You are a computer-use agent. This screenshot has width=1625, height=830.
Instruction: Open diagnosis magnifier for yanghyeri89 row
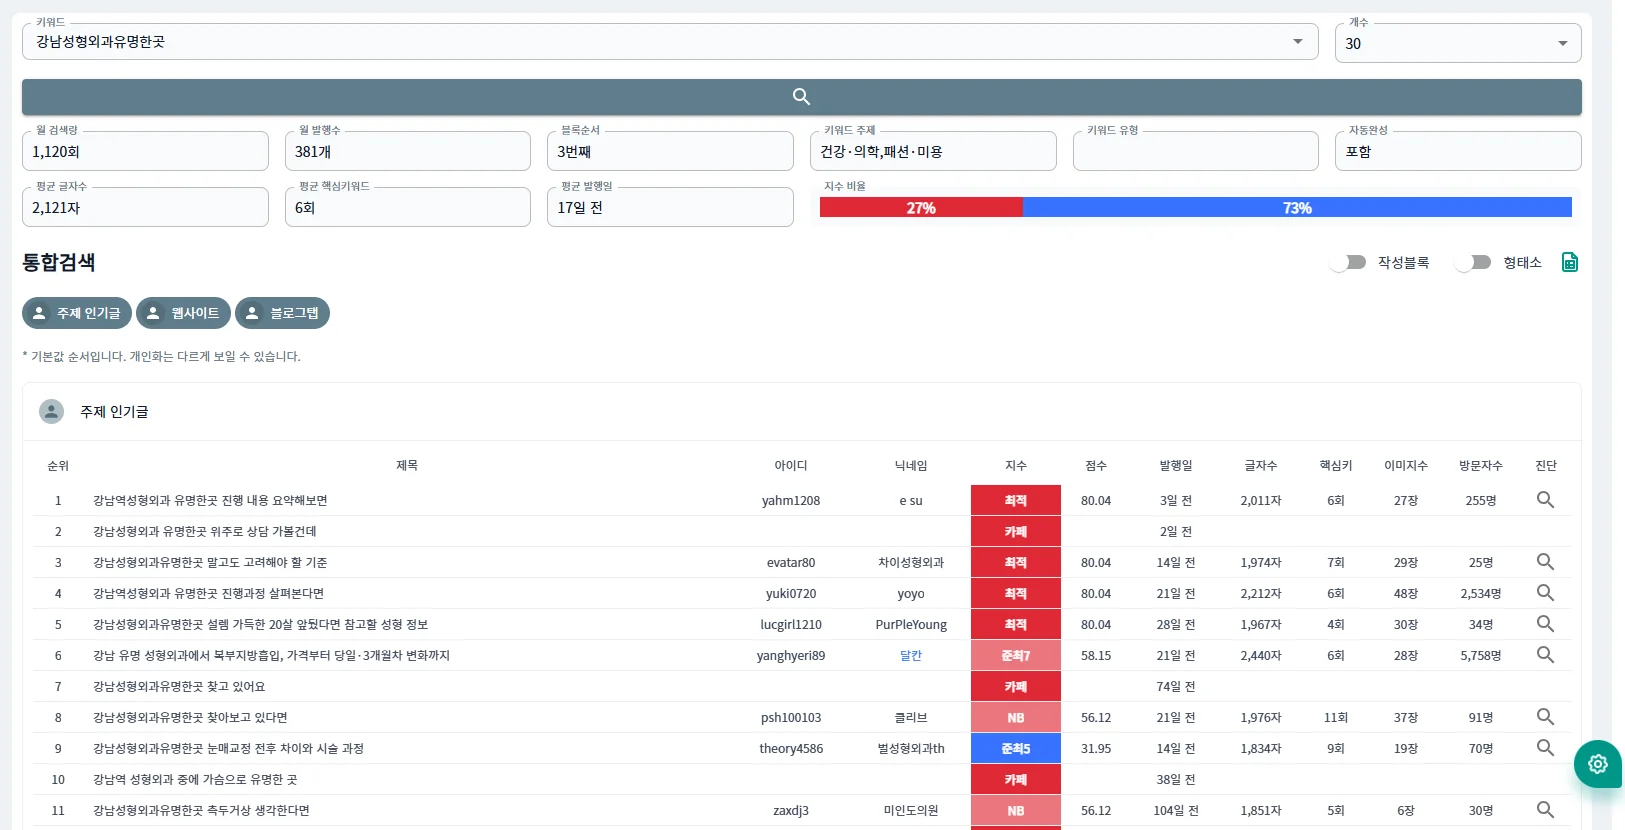pos(1545,655)
